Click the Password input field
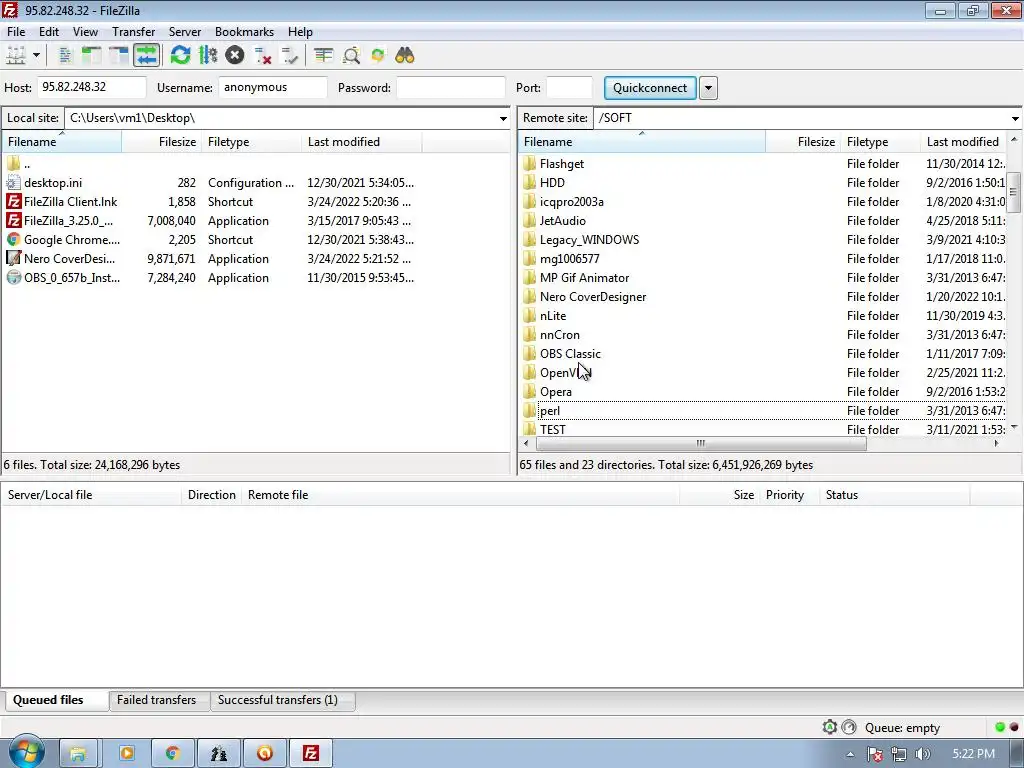Screen dimensions: 1024x768 pos(451,88)
